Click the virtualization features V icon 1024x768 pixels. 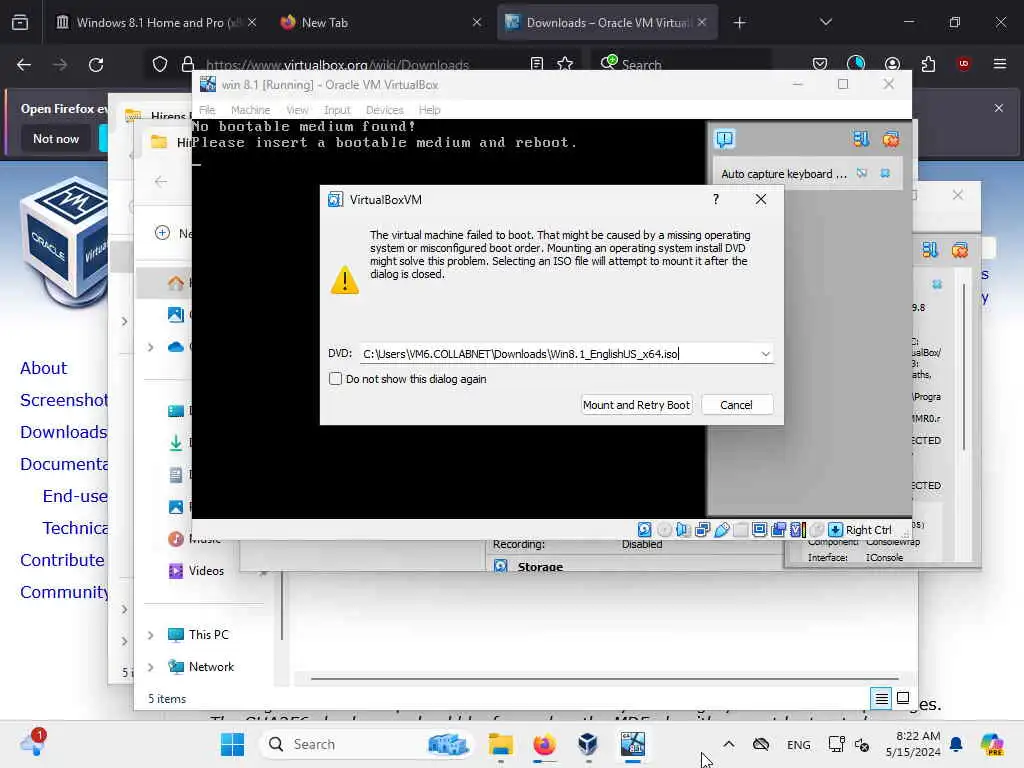(797, 530)
